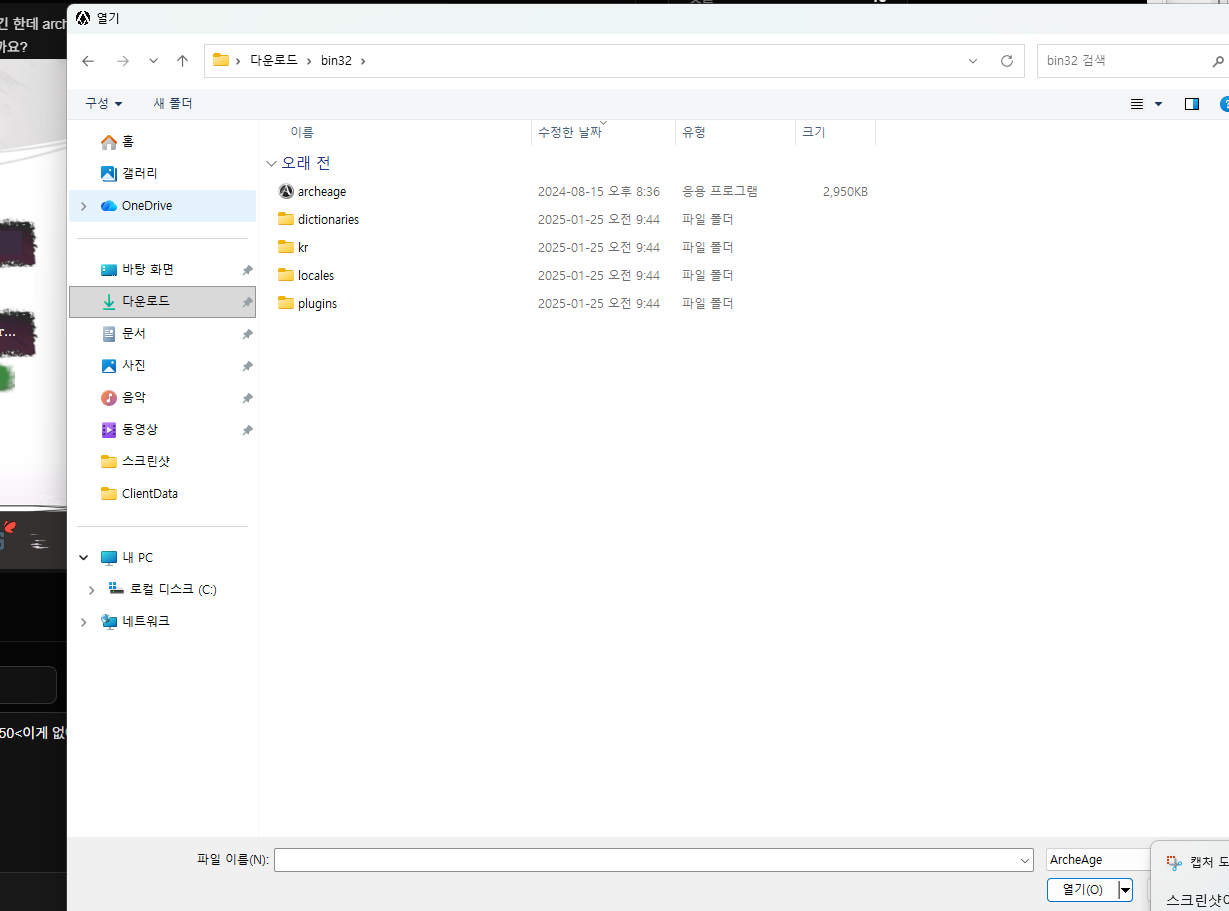Image resolution: width=1229 pixels, height=911 pixels.
Task: Open address bar history dropdown
Action: pyautogui.click(x=973, y=61)
